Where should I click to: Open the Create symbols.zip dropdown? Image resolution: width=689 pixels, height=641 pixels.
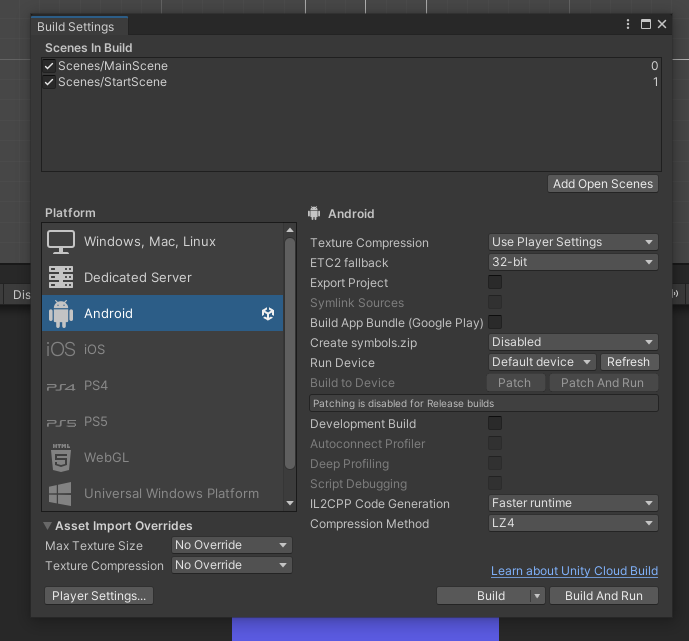pyautogui.click(x=573, y=342)
